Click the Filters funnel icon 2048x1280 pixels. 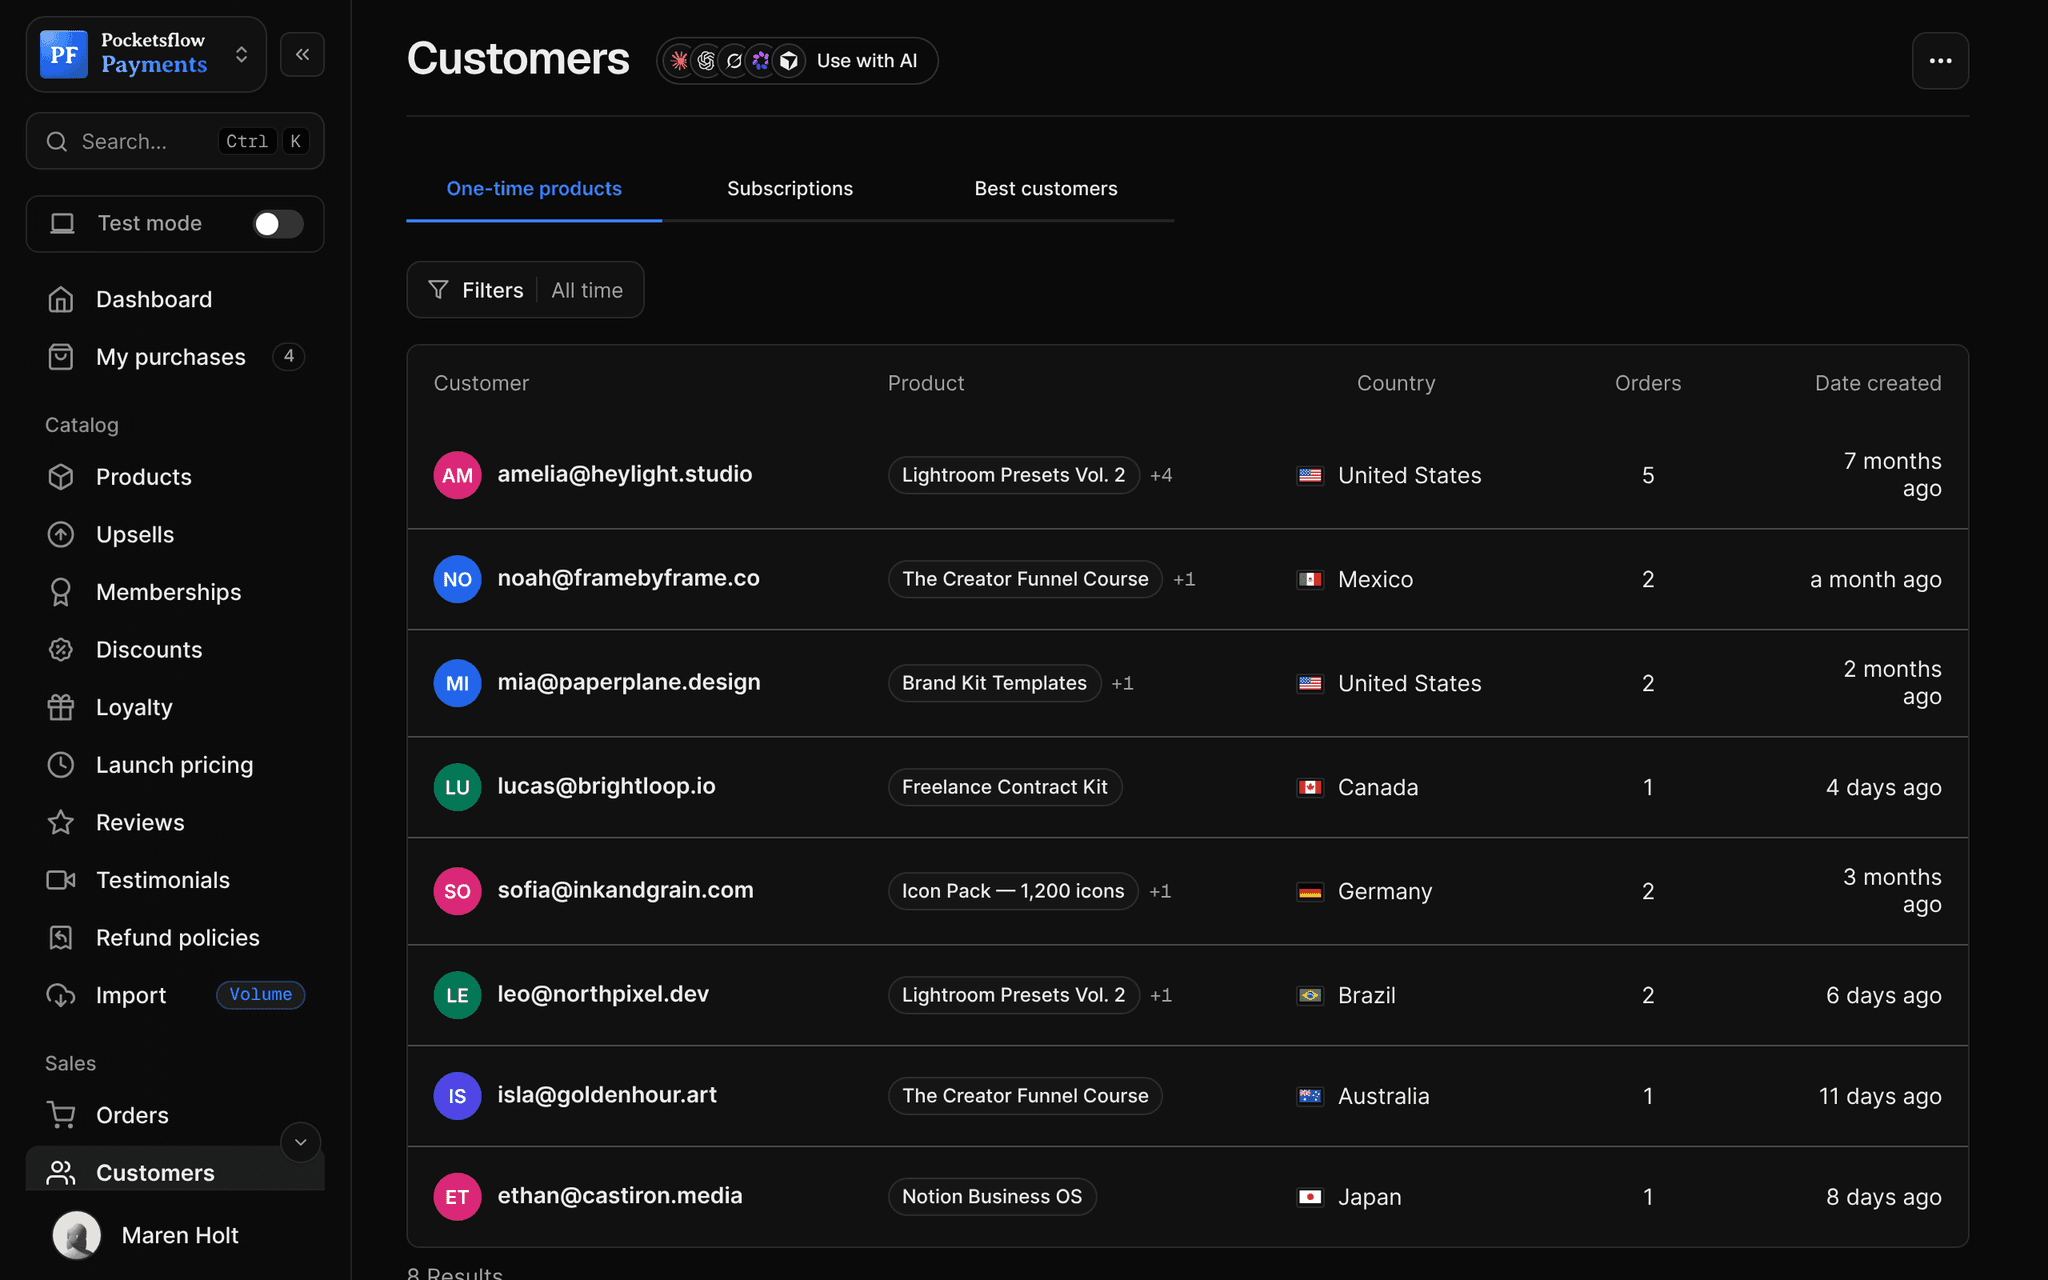[x=438, y=290]
